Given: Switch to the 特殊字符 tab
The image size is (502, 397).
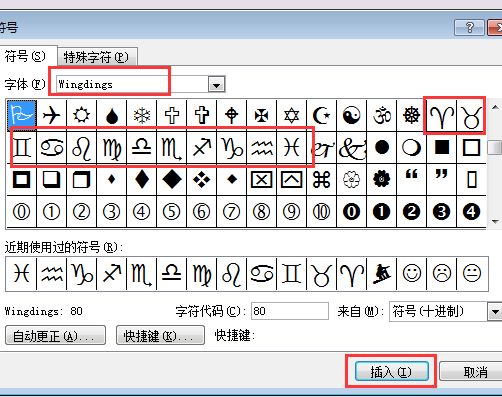Looking at the screenshot, I should pyautogui.click(x=97, y=57).
